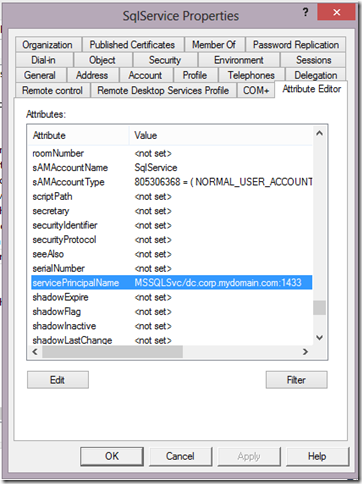Select the Password Replication tab
Viewport: 362px width, 484px height.
tap(296, 45)
